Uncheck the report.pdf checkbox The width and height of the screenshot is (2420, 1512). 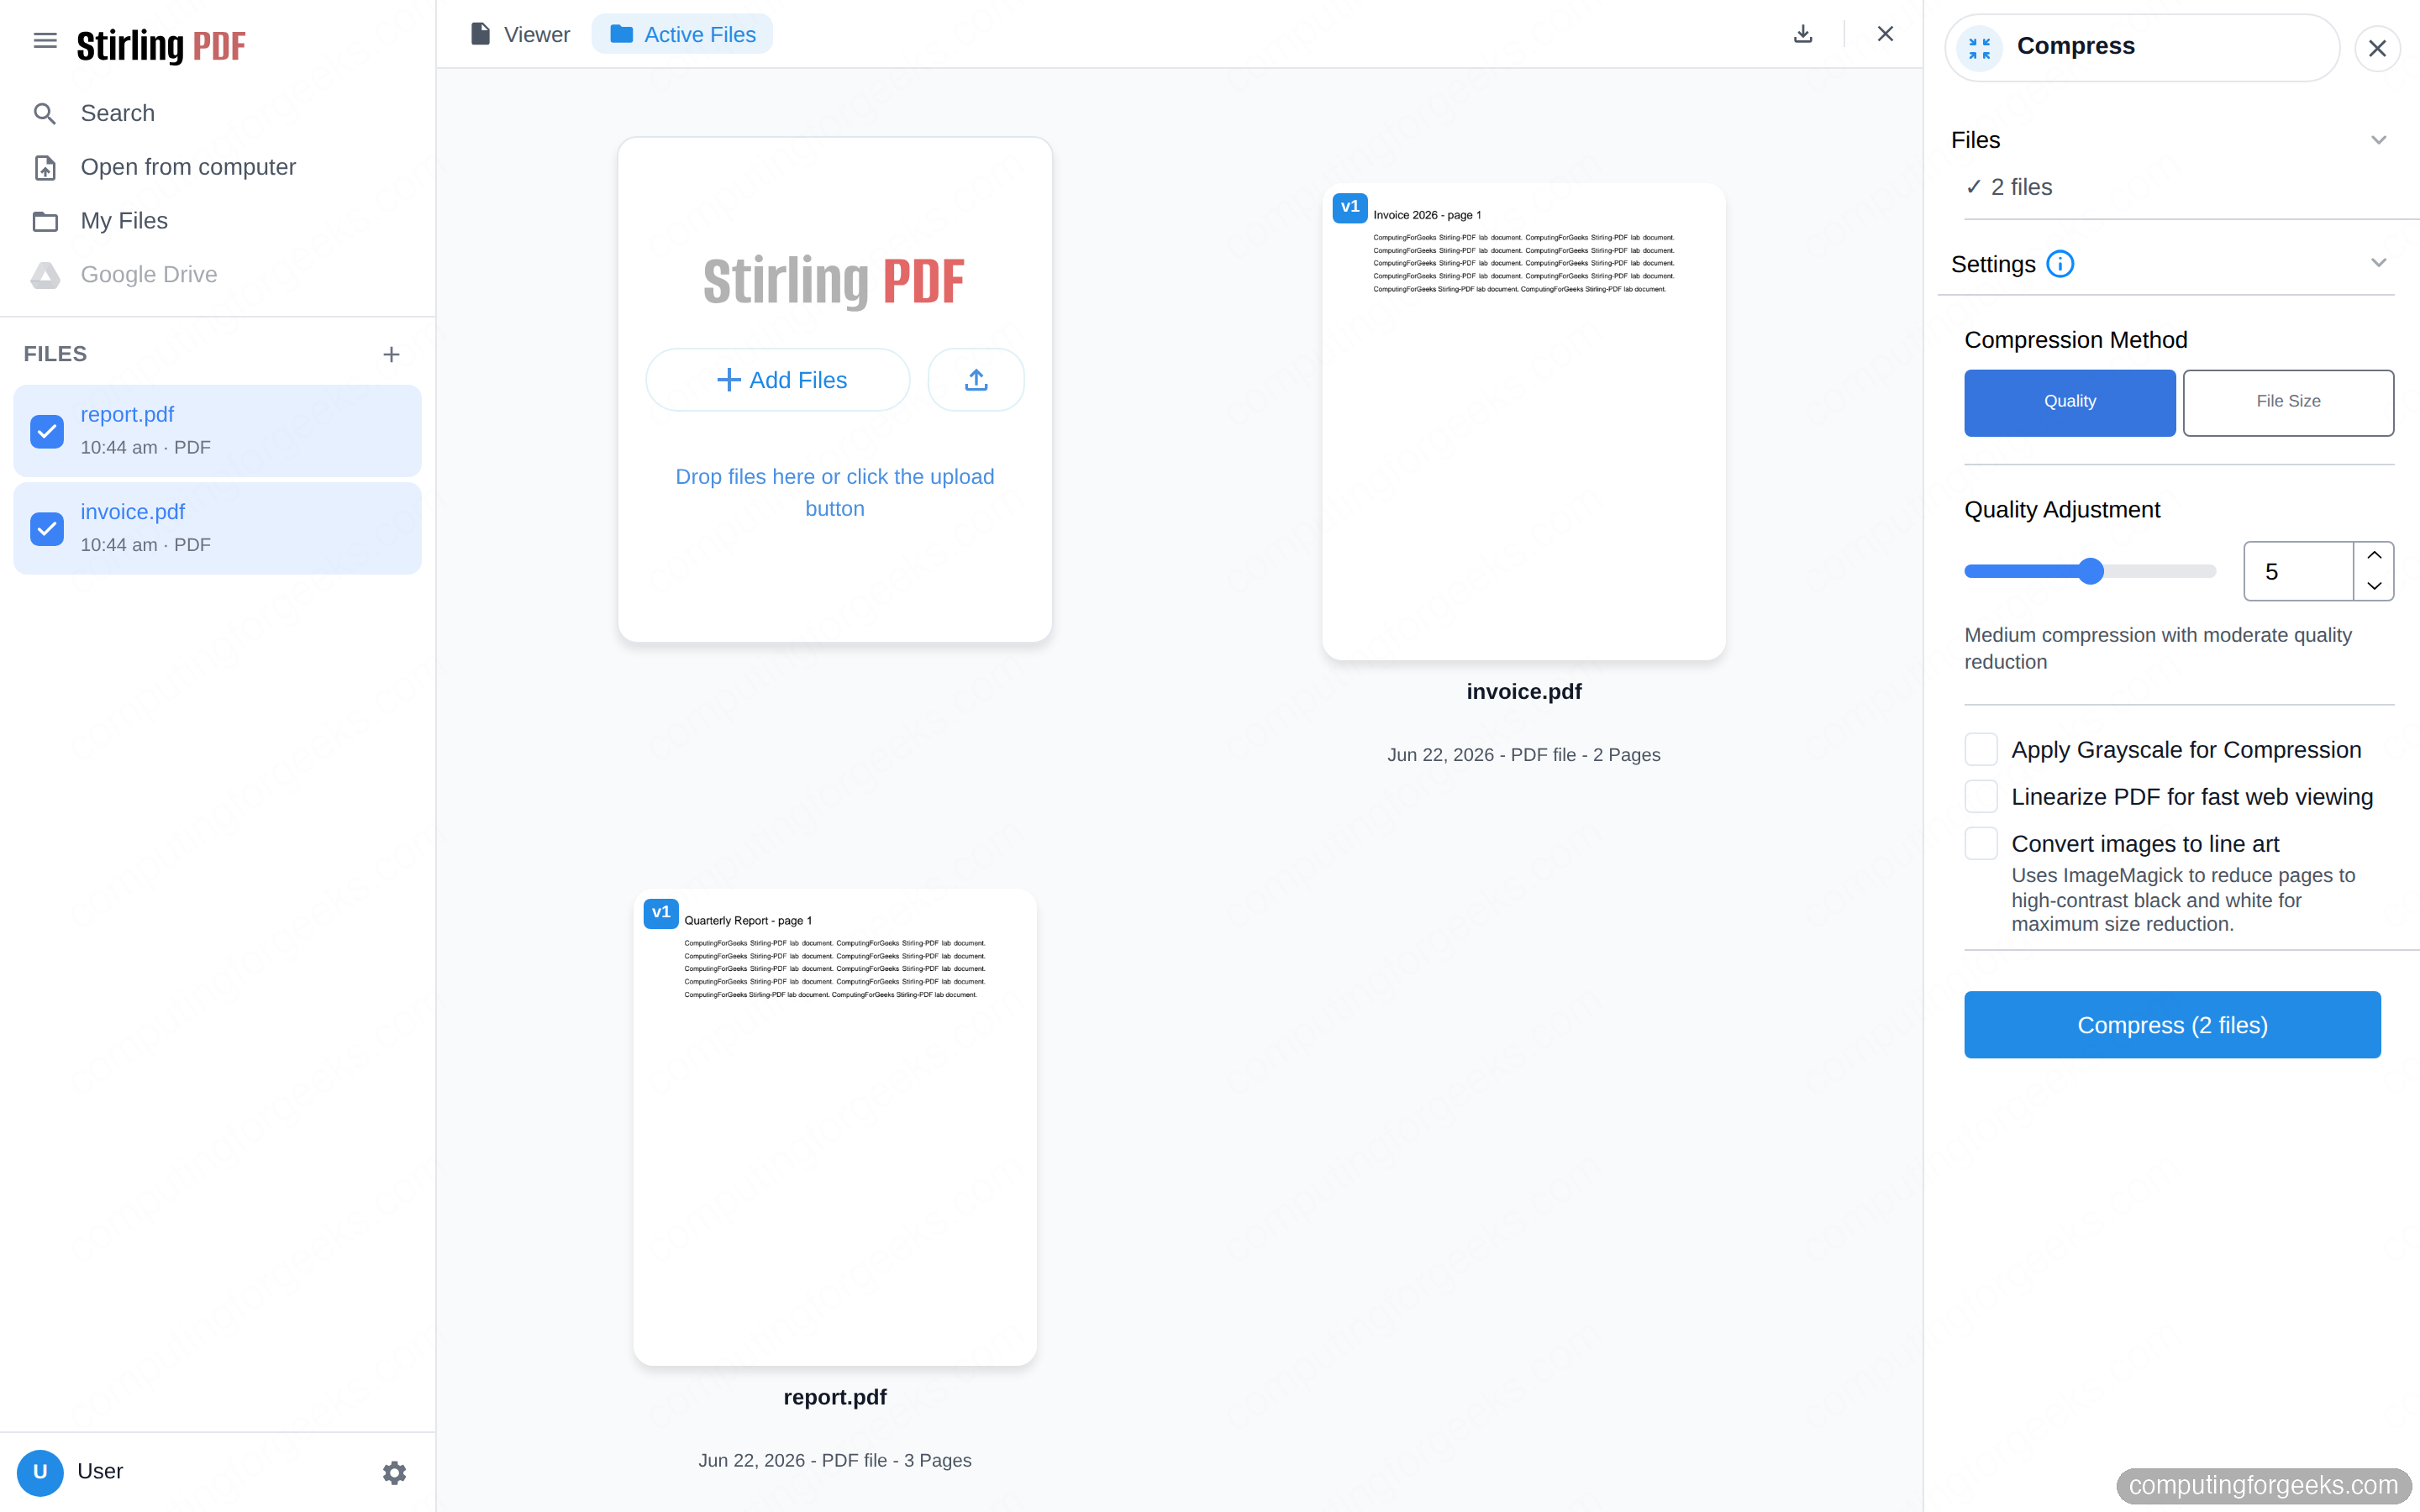tap(47, 431)
